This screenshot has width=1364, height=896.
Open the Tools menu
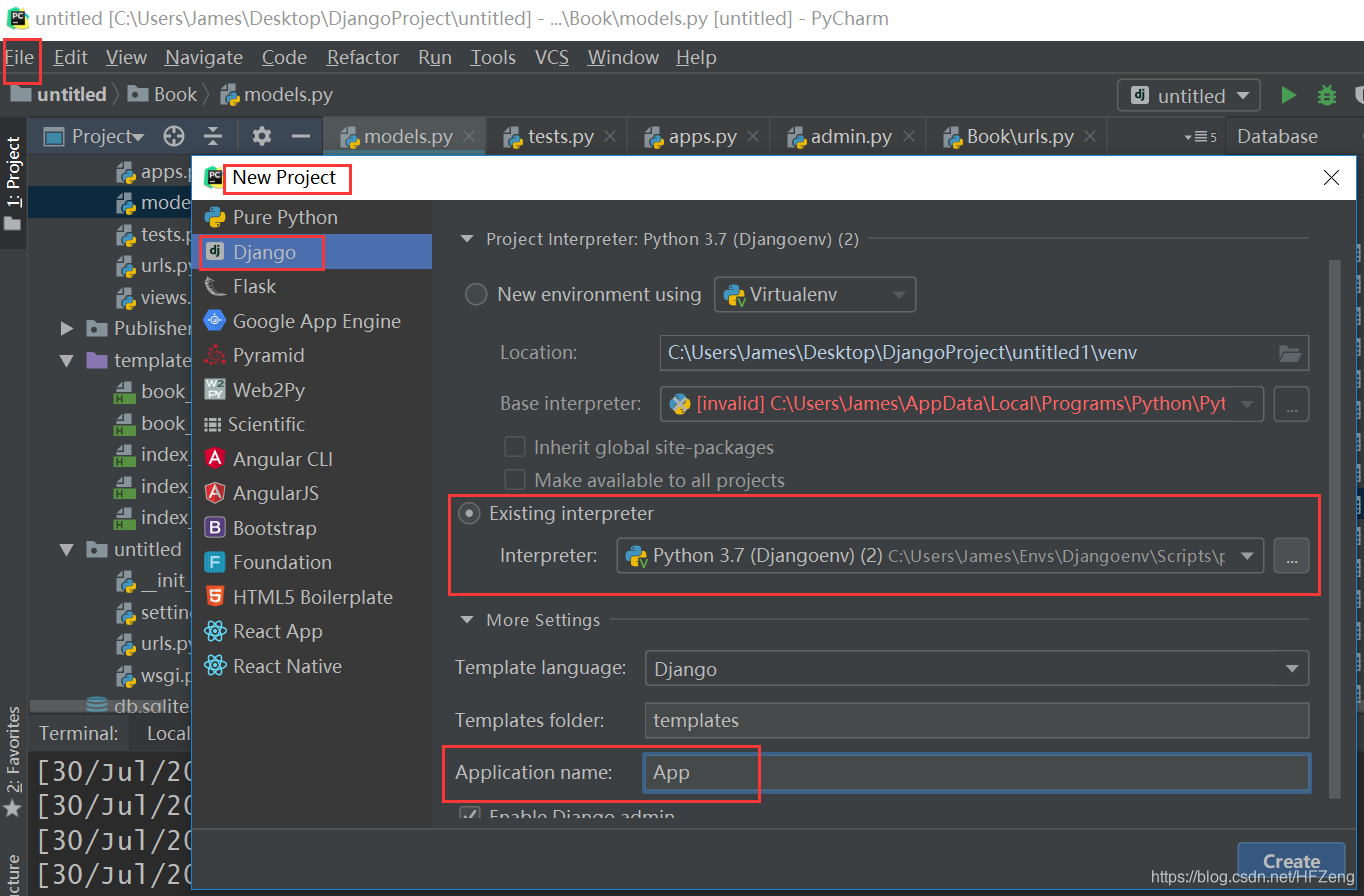coord(493,57)
